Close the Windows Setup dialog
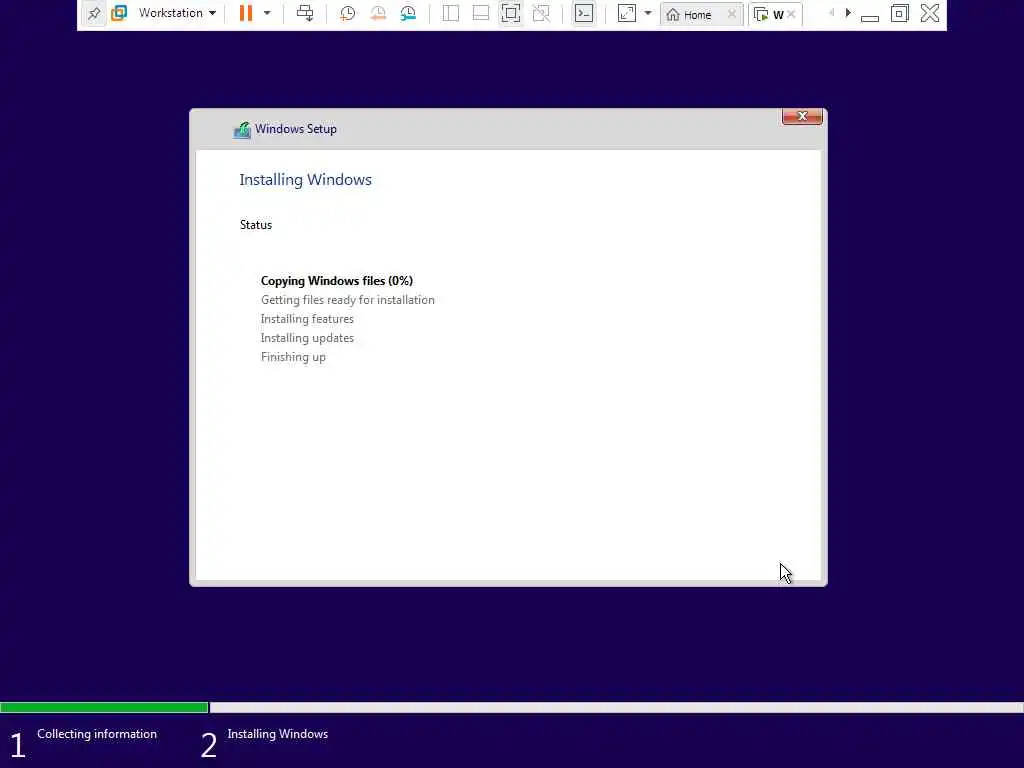Viewport: 1024px width, 768px height. point(802,116)
